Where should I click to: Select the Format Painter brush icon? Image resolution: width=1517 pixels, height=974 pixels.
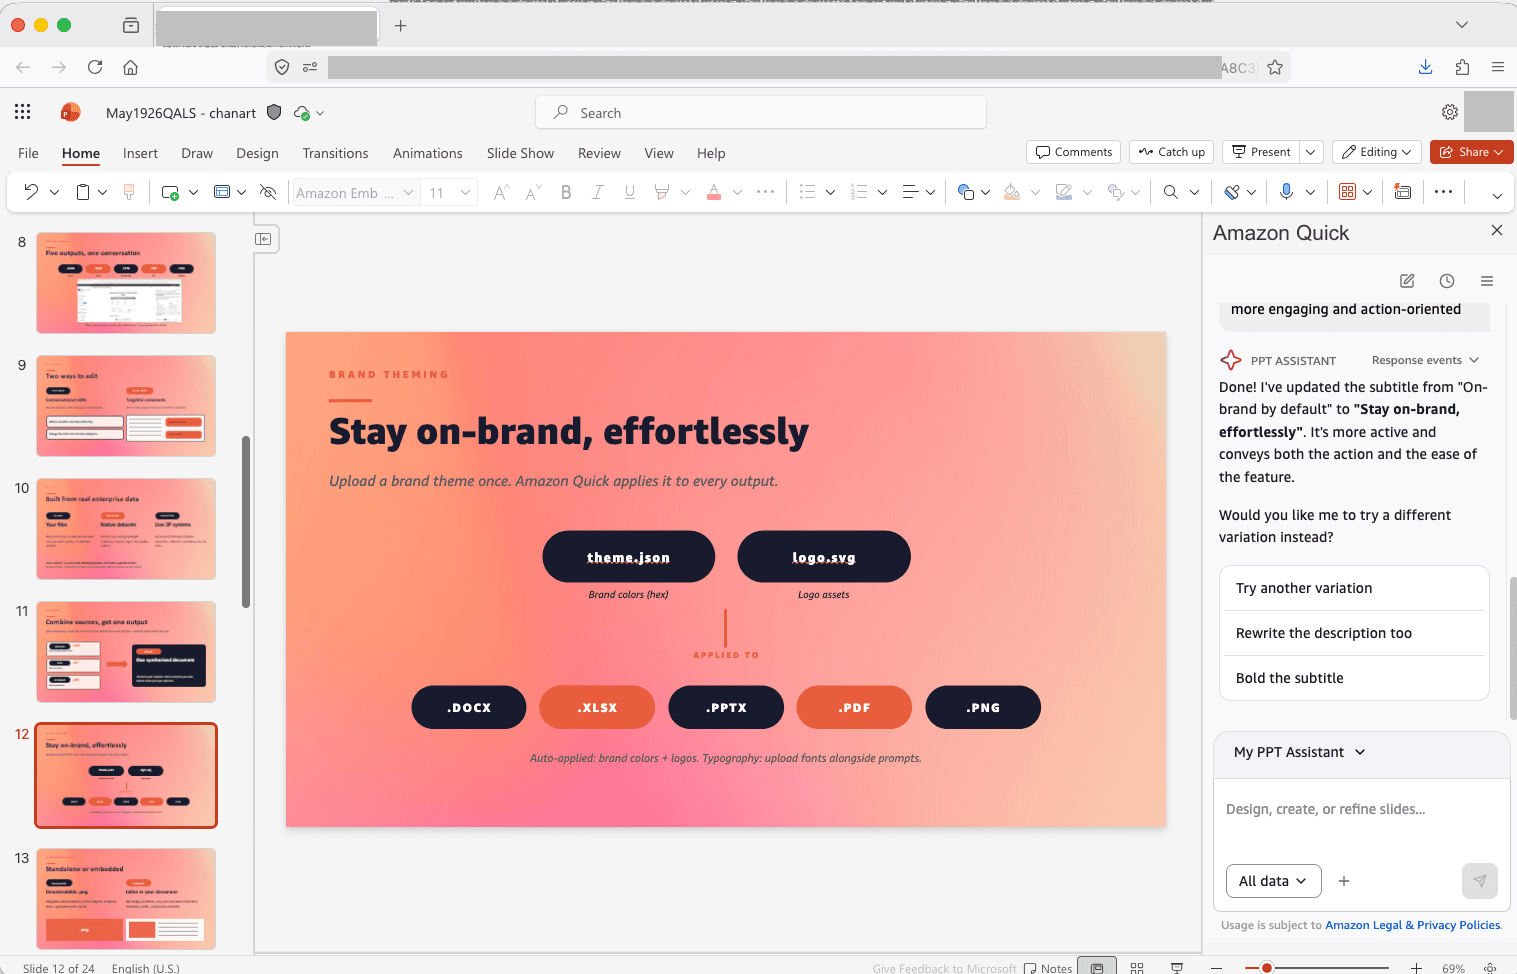(129, 192)
